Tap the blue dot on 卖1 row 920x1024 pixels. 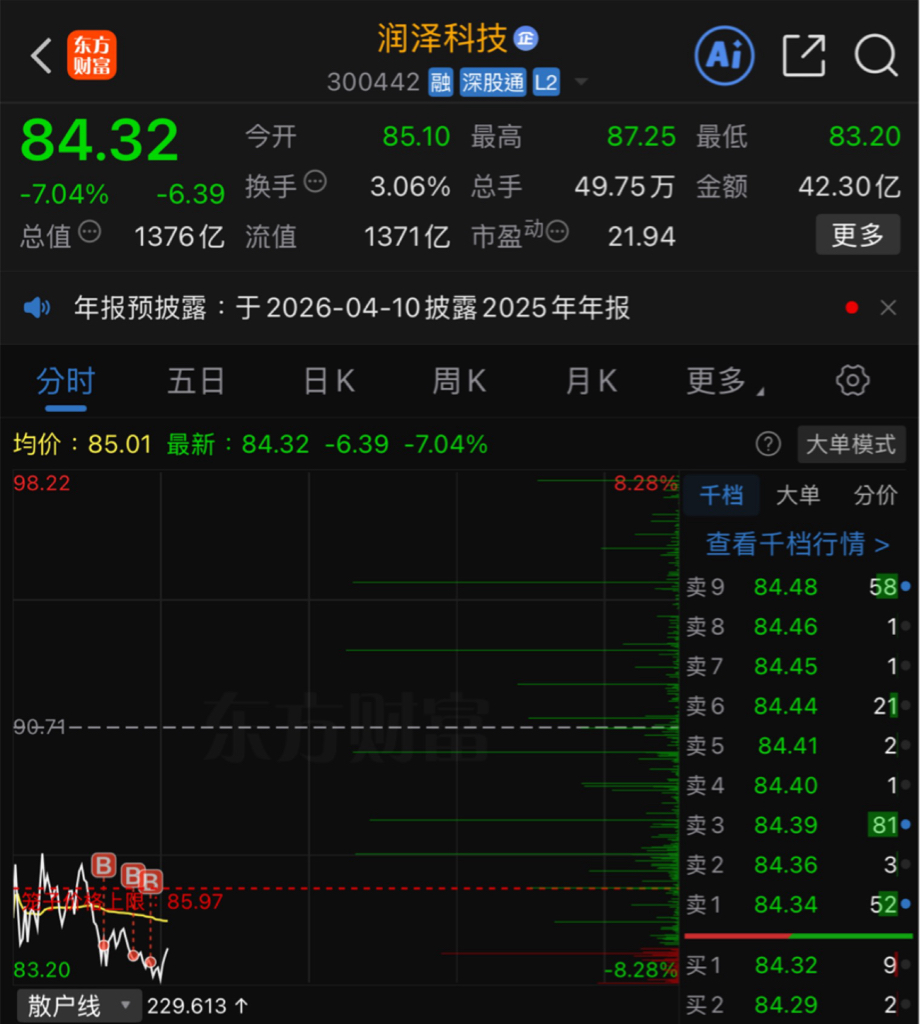(906, 904)
